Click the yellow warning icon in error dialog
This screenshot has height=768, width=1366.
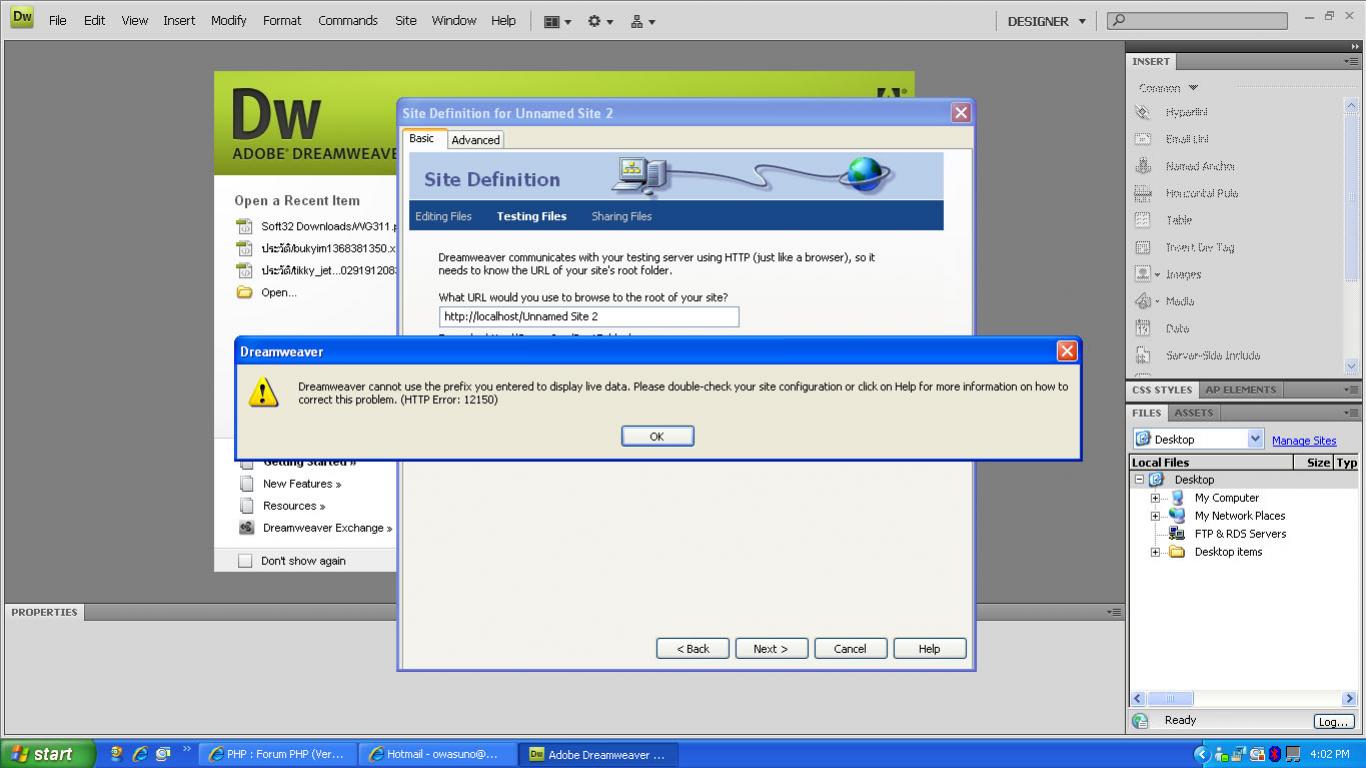pos(263,392)
